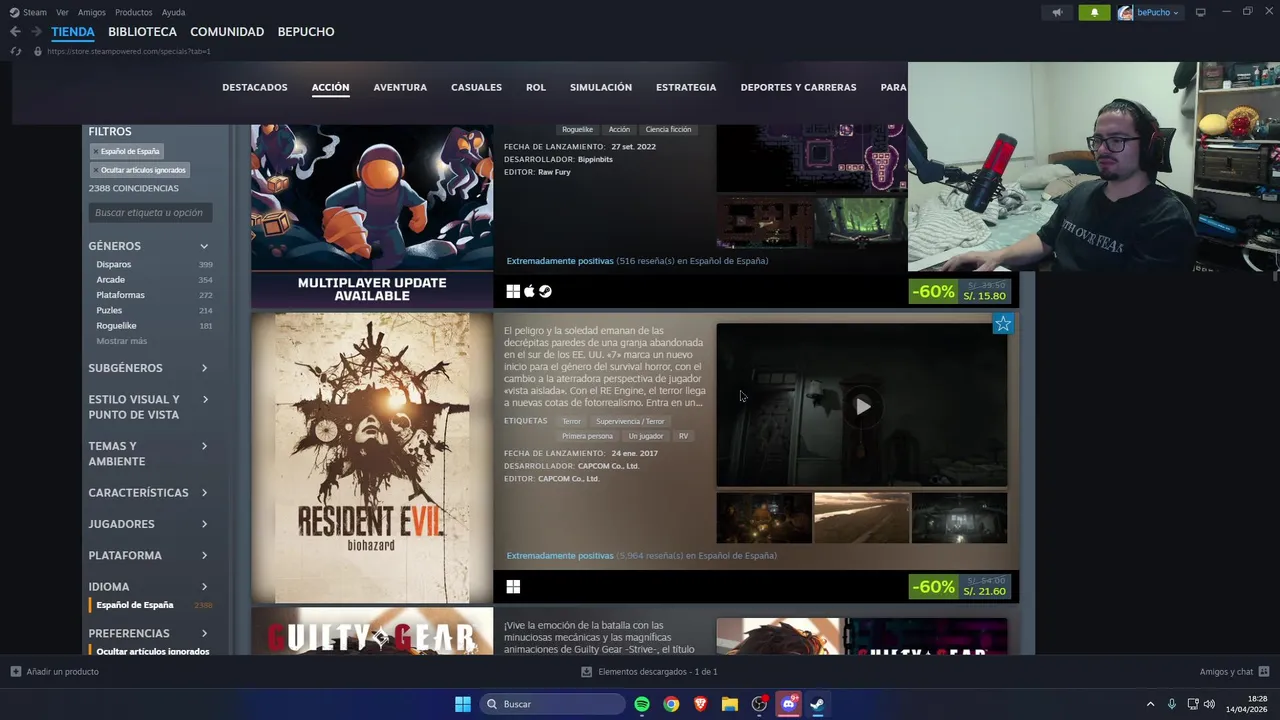This screenshot has height=720, width=1280.
Task: Open the Ver menu
Action: (x=63, y=12)
